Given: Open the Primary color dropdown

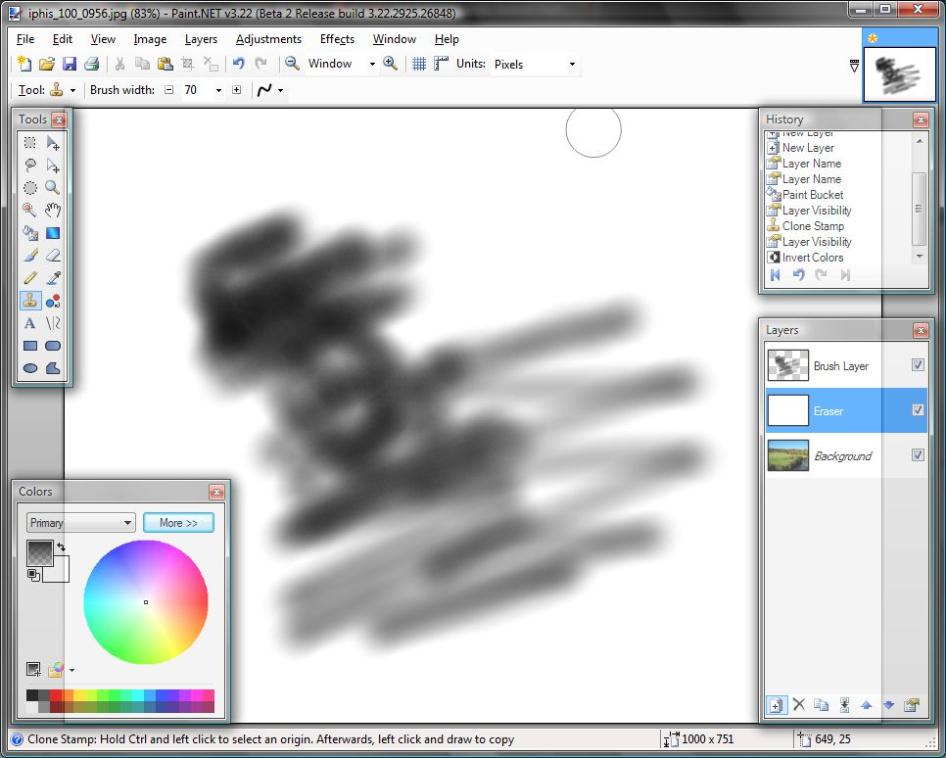Looking at the screenshot, I should click(x=81, y=523).
